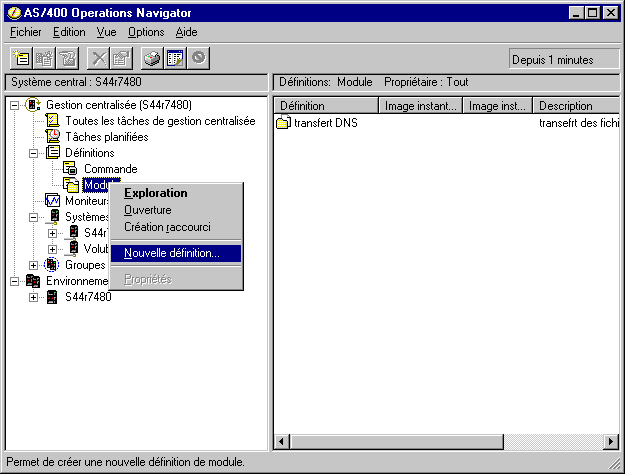This screenshot has height=474, width=625.
Task: Click the Description column header
Action: [x=576, y=106]
